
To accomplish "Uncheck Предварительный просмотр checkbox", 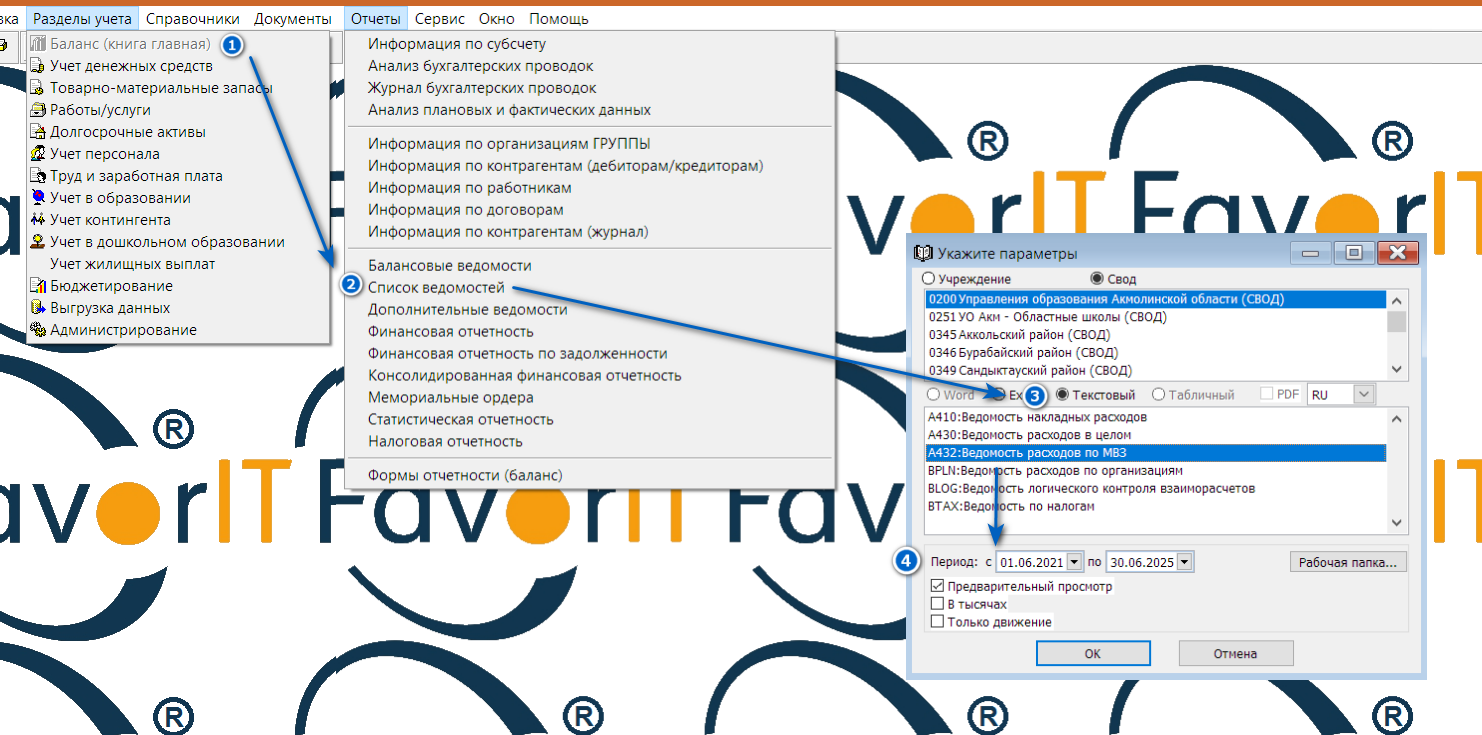I will point(937,587).
